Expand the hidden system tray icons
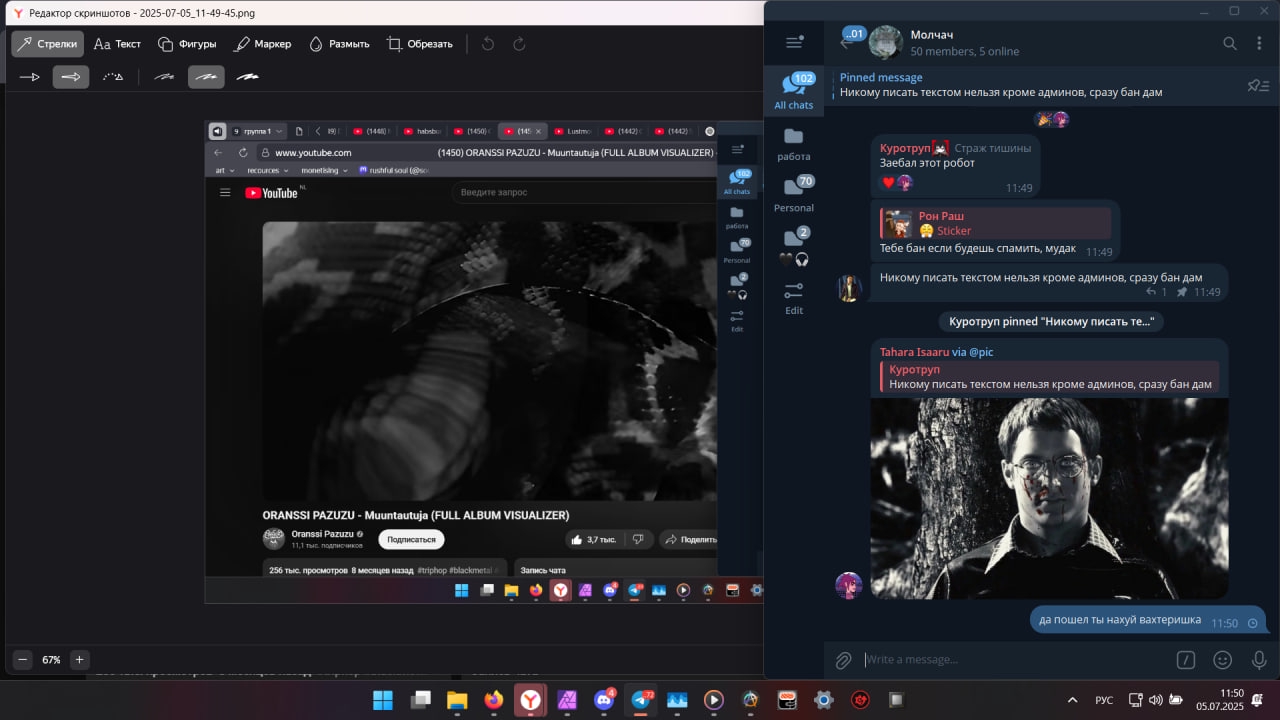This screenshot has width=1280, height=720. [x=1073, y=700]
